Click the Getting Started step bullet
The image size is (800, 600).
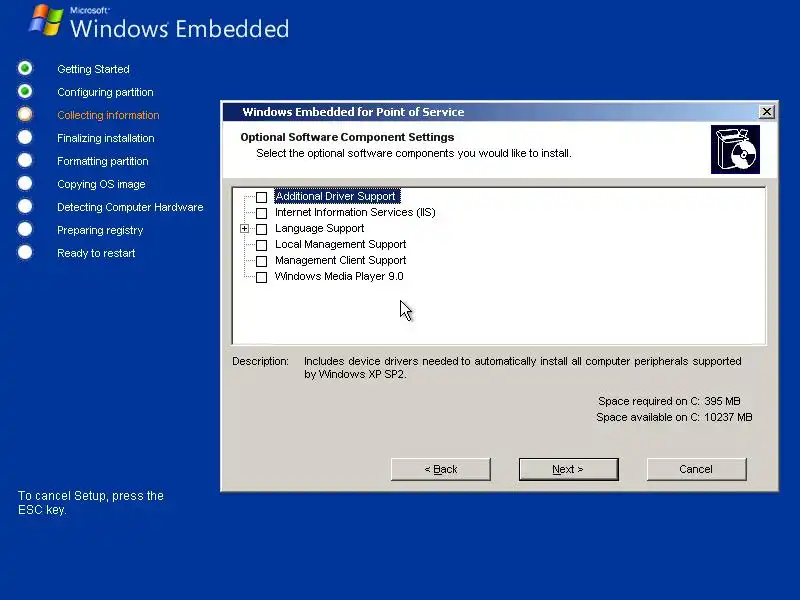coord(25,68)
